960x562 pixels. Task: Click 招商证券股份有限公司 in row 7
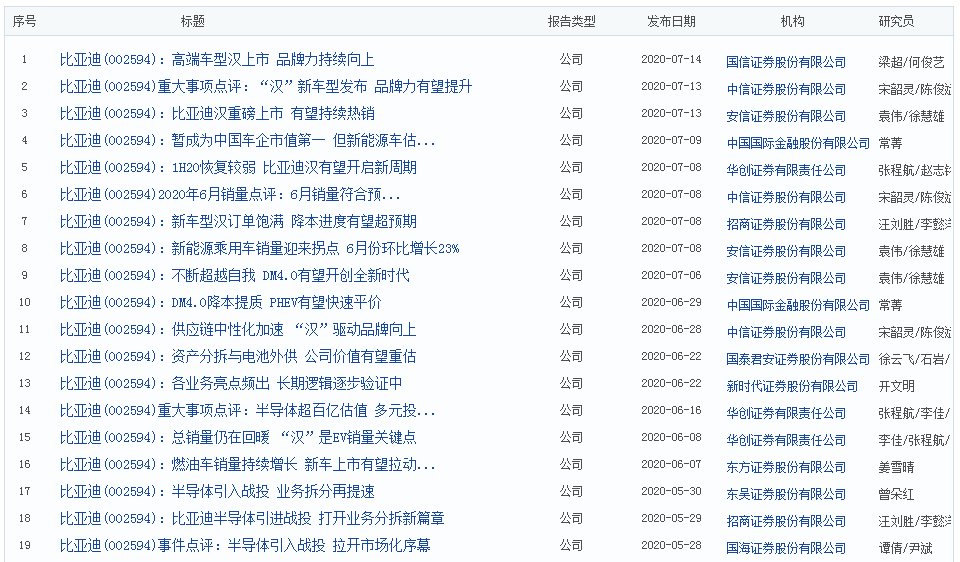[x=786, y=223]
